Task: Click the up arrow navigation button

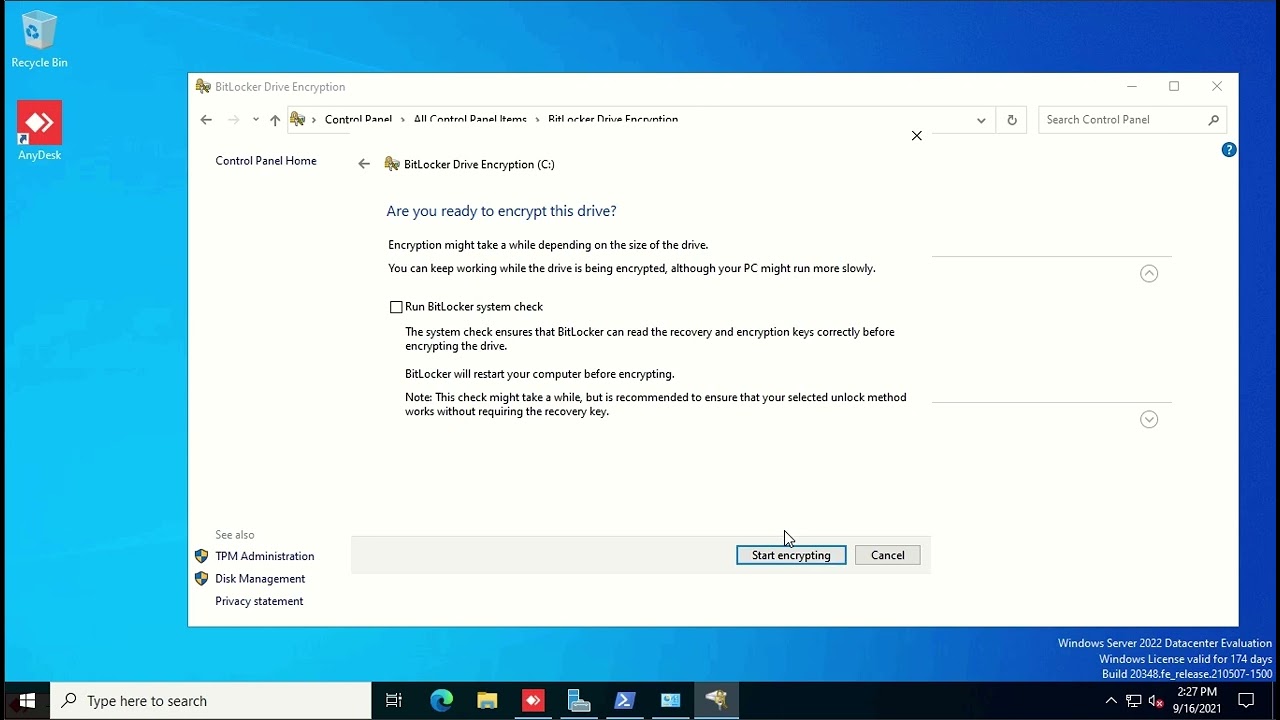Action: click(276, 119)
